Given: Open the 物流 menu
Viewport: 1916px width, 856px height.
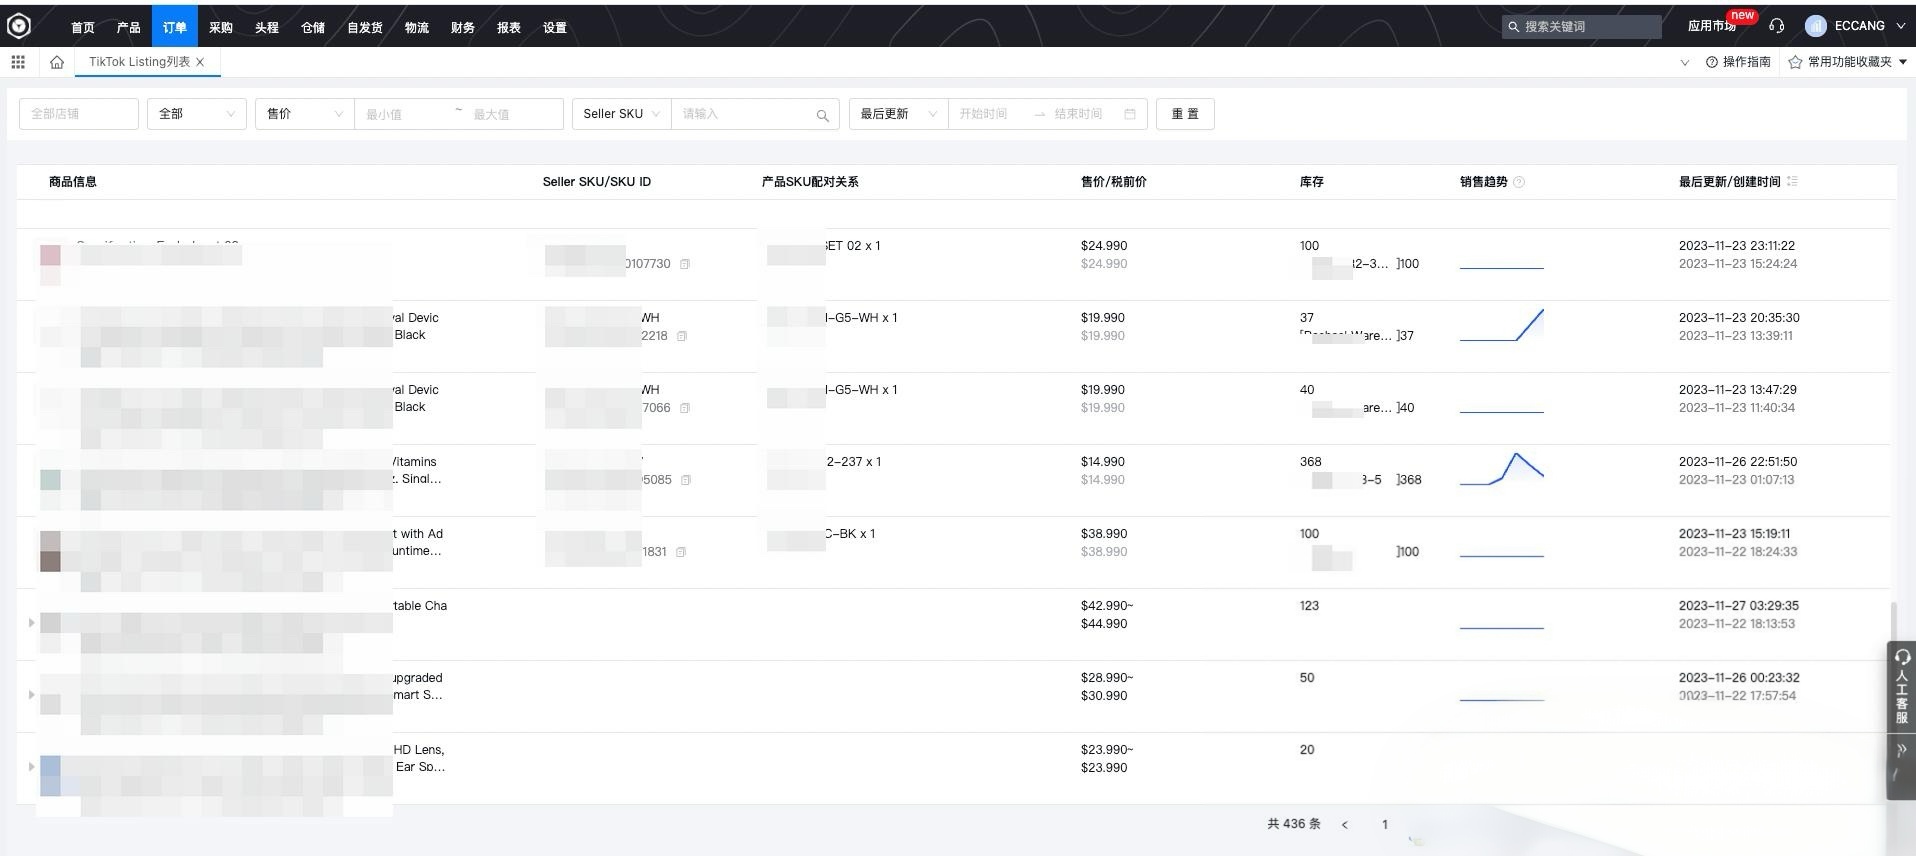Looking at the screenshot, I should (x=417, y=27).
